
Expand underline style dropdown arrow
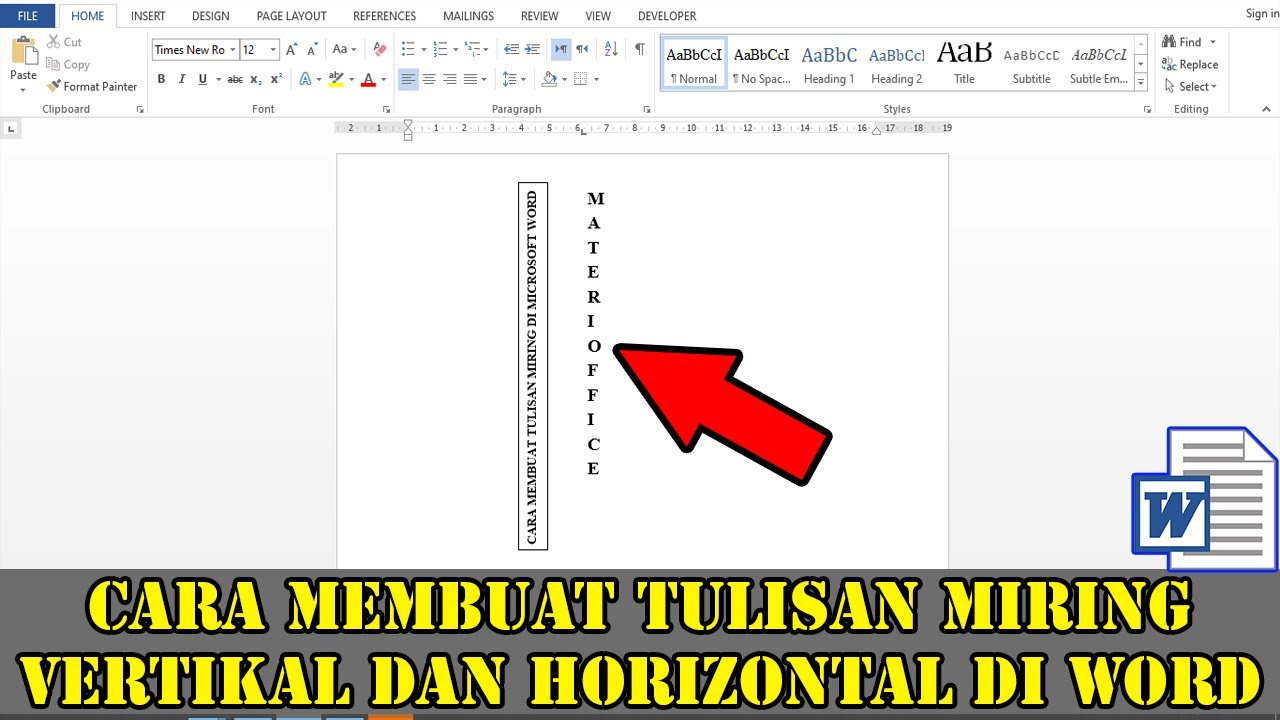(x=217, y=79)
